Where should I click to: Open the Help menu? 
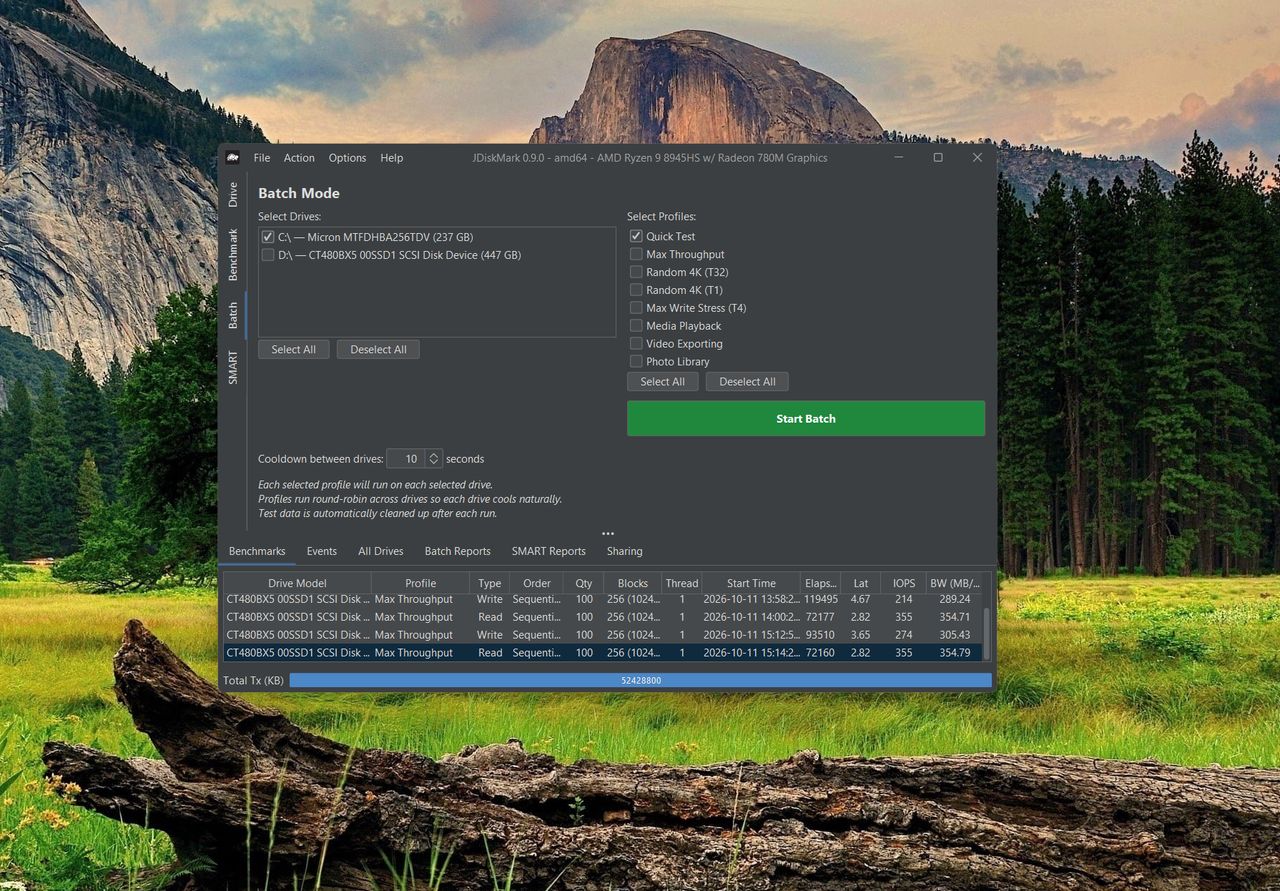pos(392,158)
